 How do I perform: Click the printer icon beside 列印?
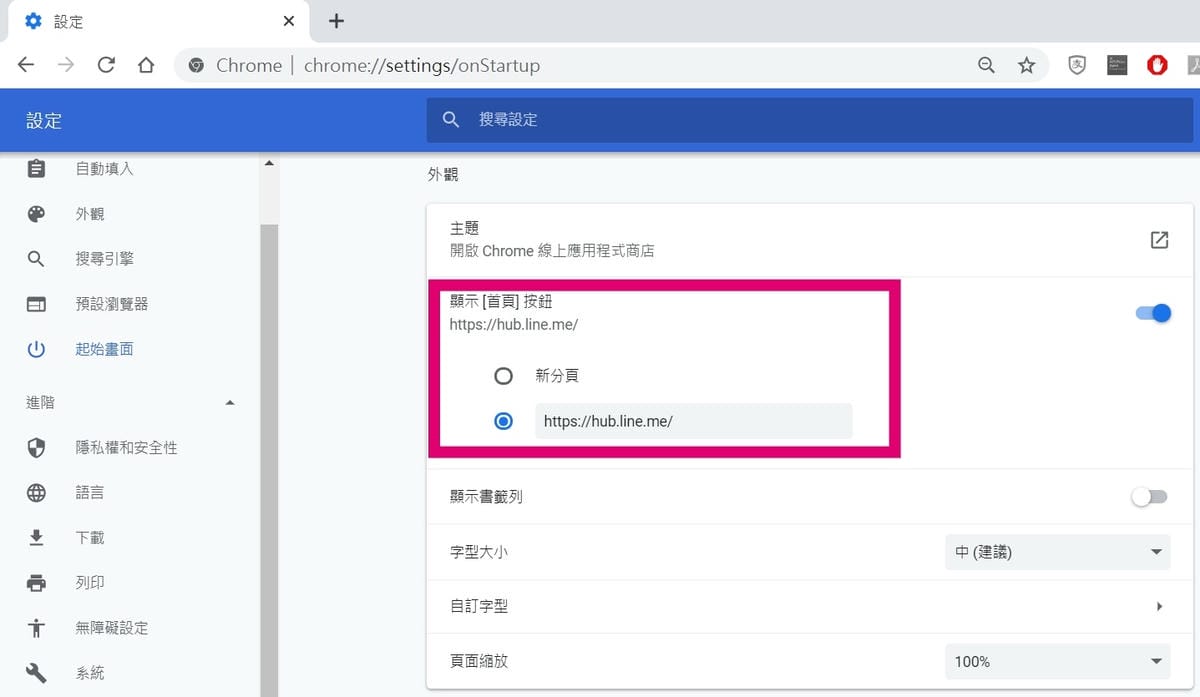pyautogui.click(x=36, y=583)
